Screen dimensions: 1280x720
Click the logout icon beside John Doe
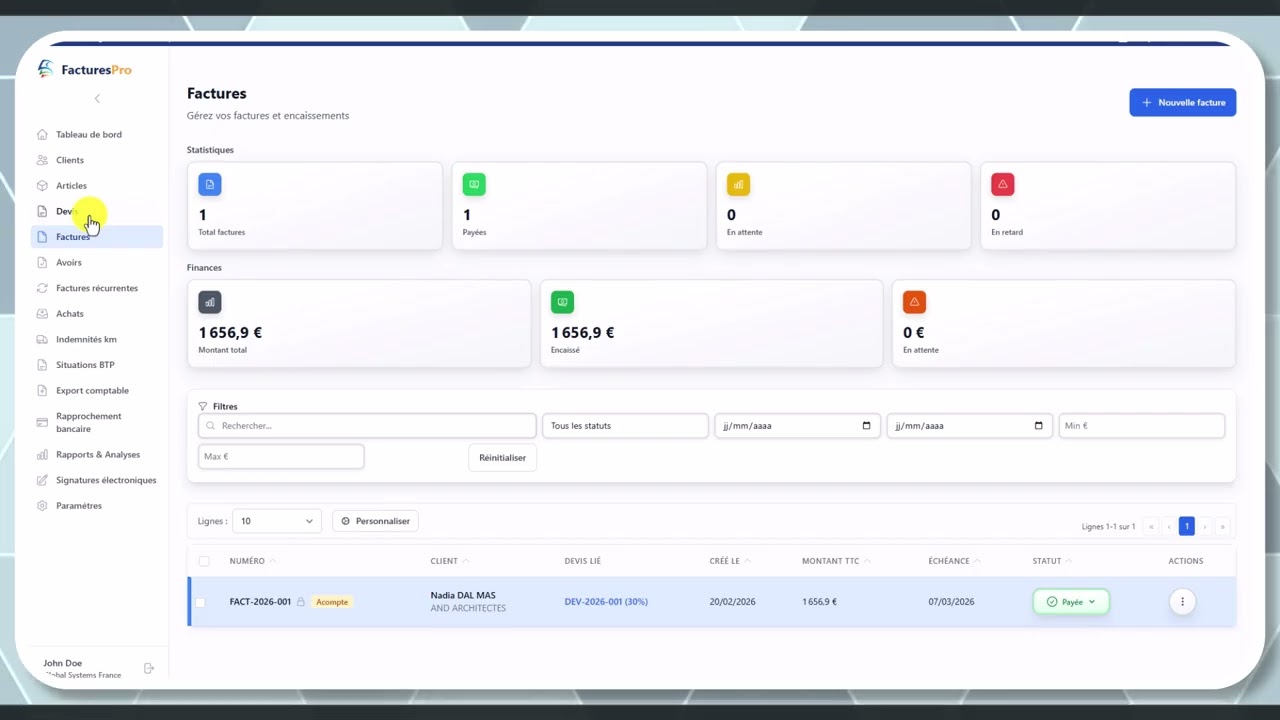pos(149,668)
